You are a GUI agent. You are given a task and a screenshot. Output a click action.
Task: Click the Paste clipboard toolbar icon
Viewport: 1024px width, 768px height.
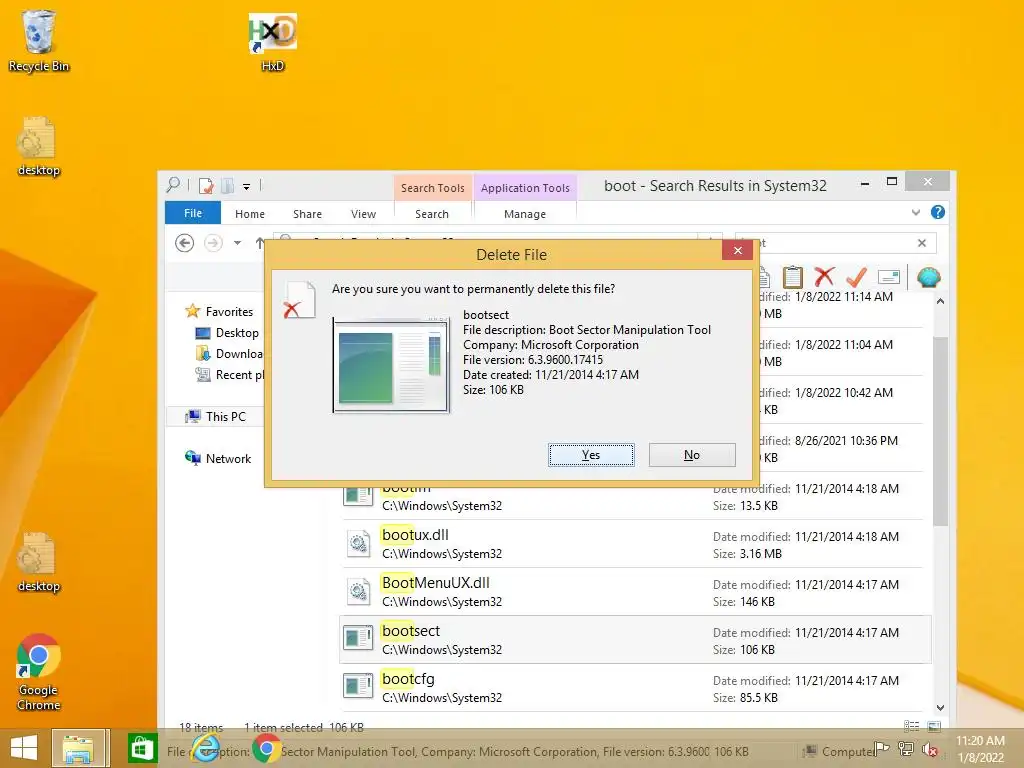pyautogui.click(x=793, y=277)
